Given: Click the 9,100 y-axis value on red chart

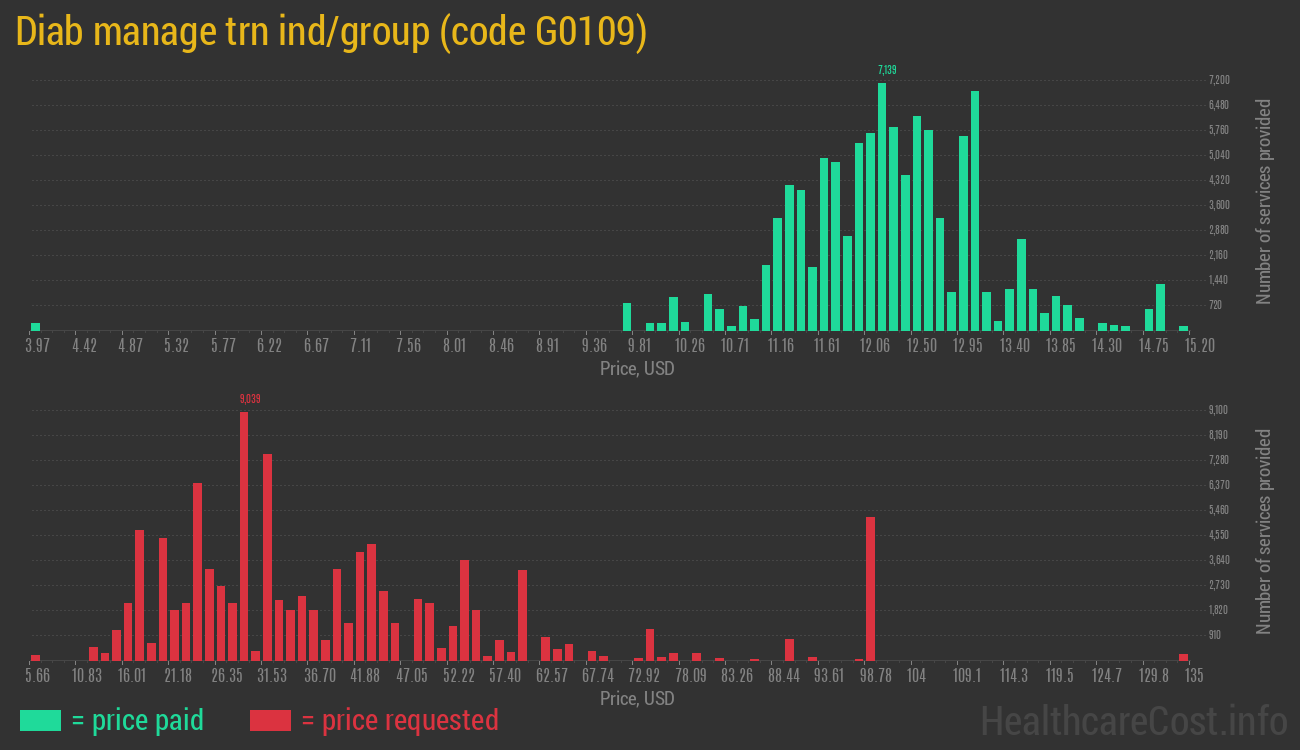Looking at the screenshot, I should [x=1219, y=410].
